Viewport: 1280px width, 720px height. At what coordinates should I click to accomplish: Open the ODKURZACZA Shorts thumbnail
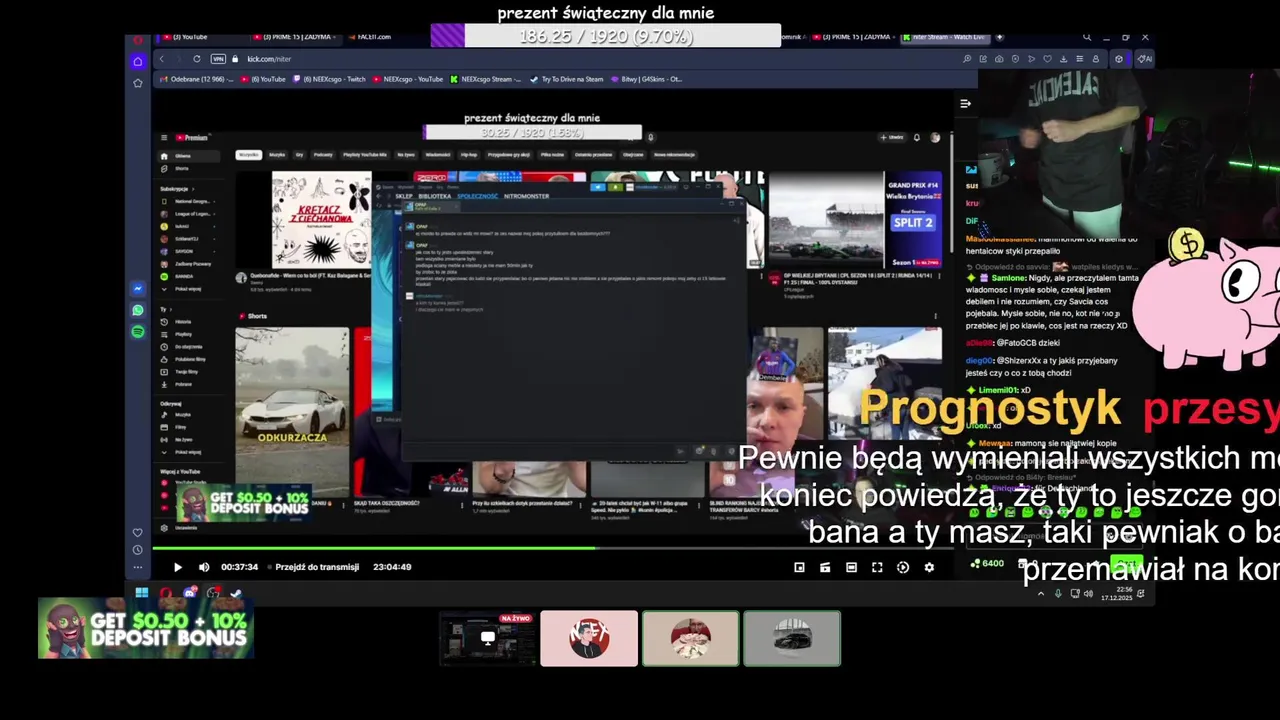point(292,412)
